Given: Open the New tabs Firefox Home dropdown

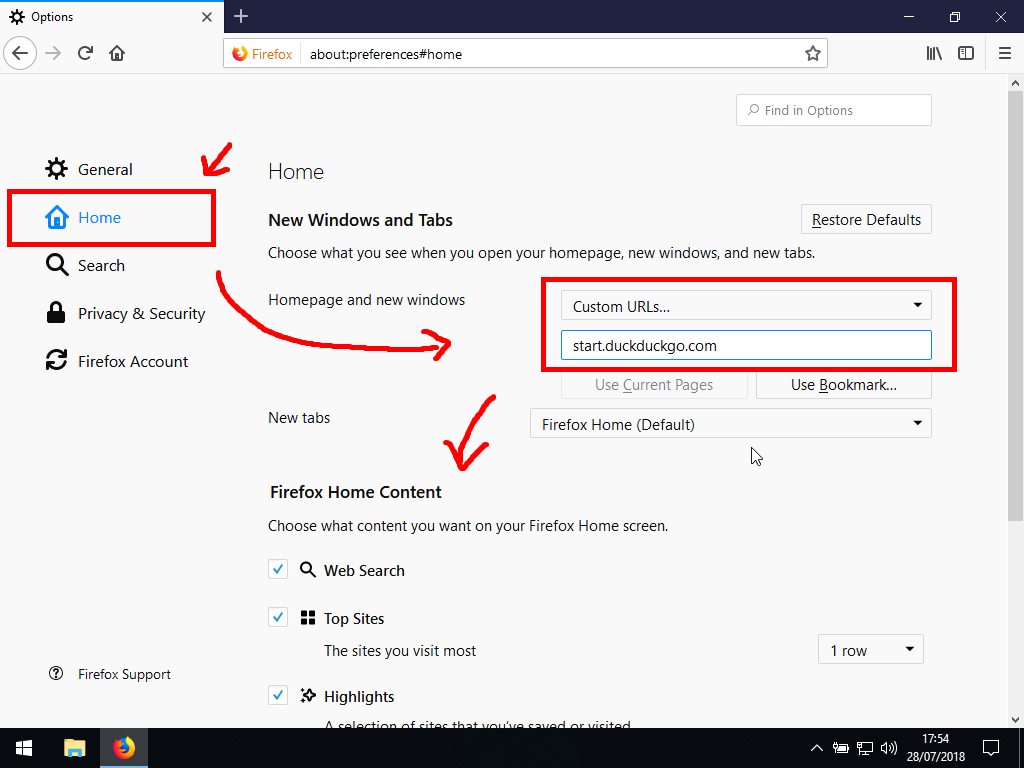Looking at the screenshot, I should (x=731, y=424).
